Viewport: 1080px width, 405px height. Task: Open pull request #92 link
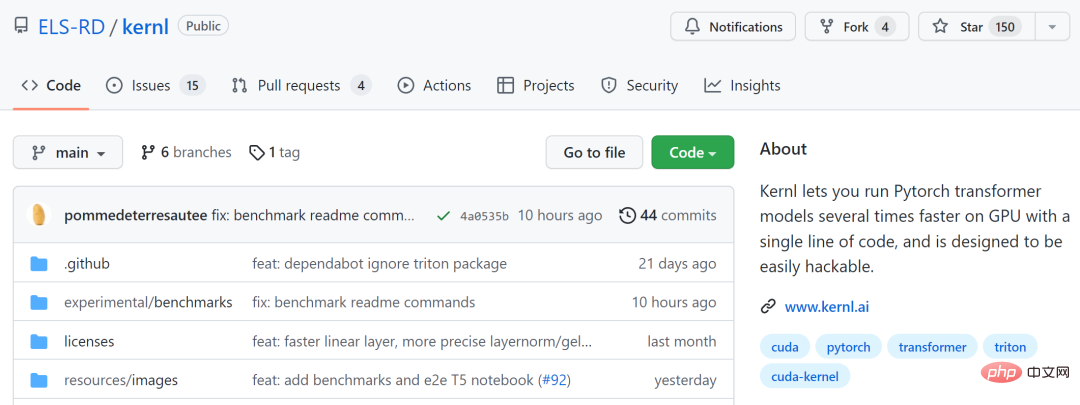click(554, 380)
